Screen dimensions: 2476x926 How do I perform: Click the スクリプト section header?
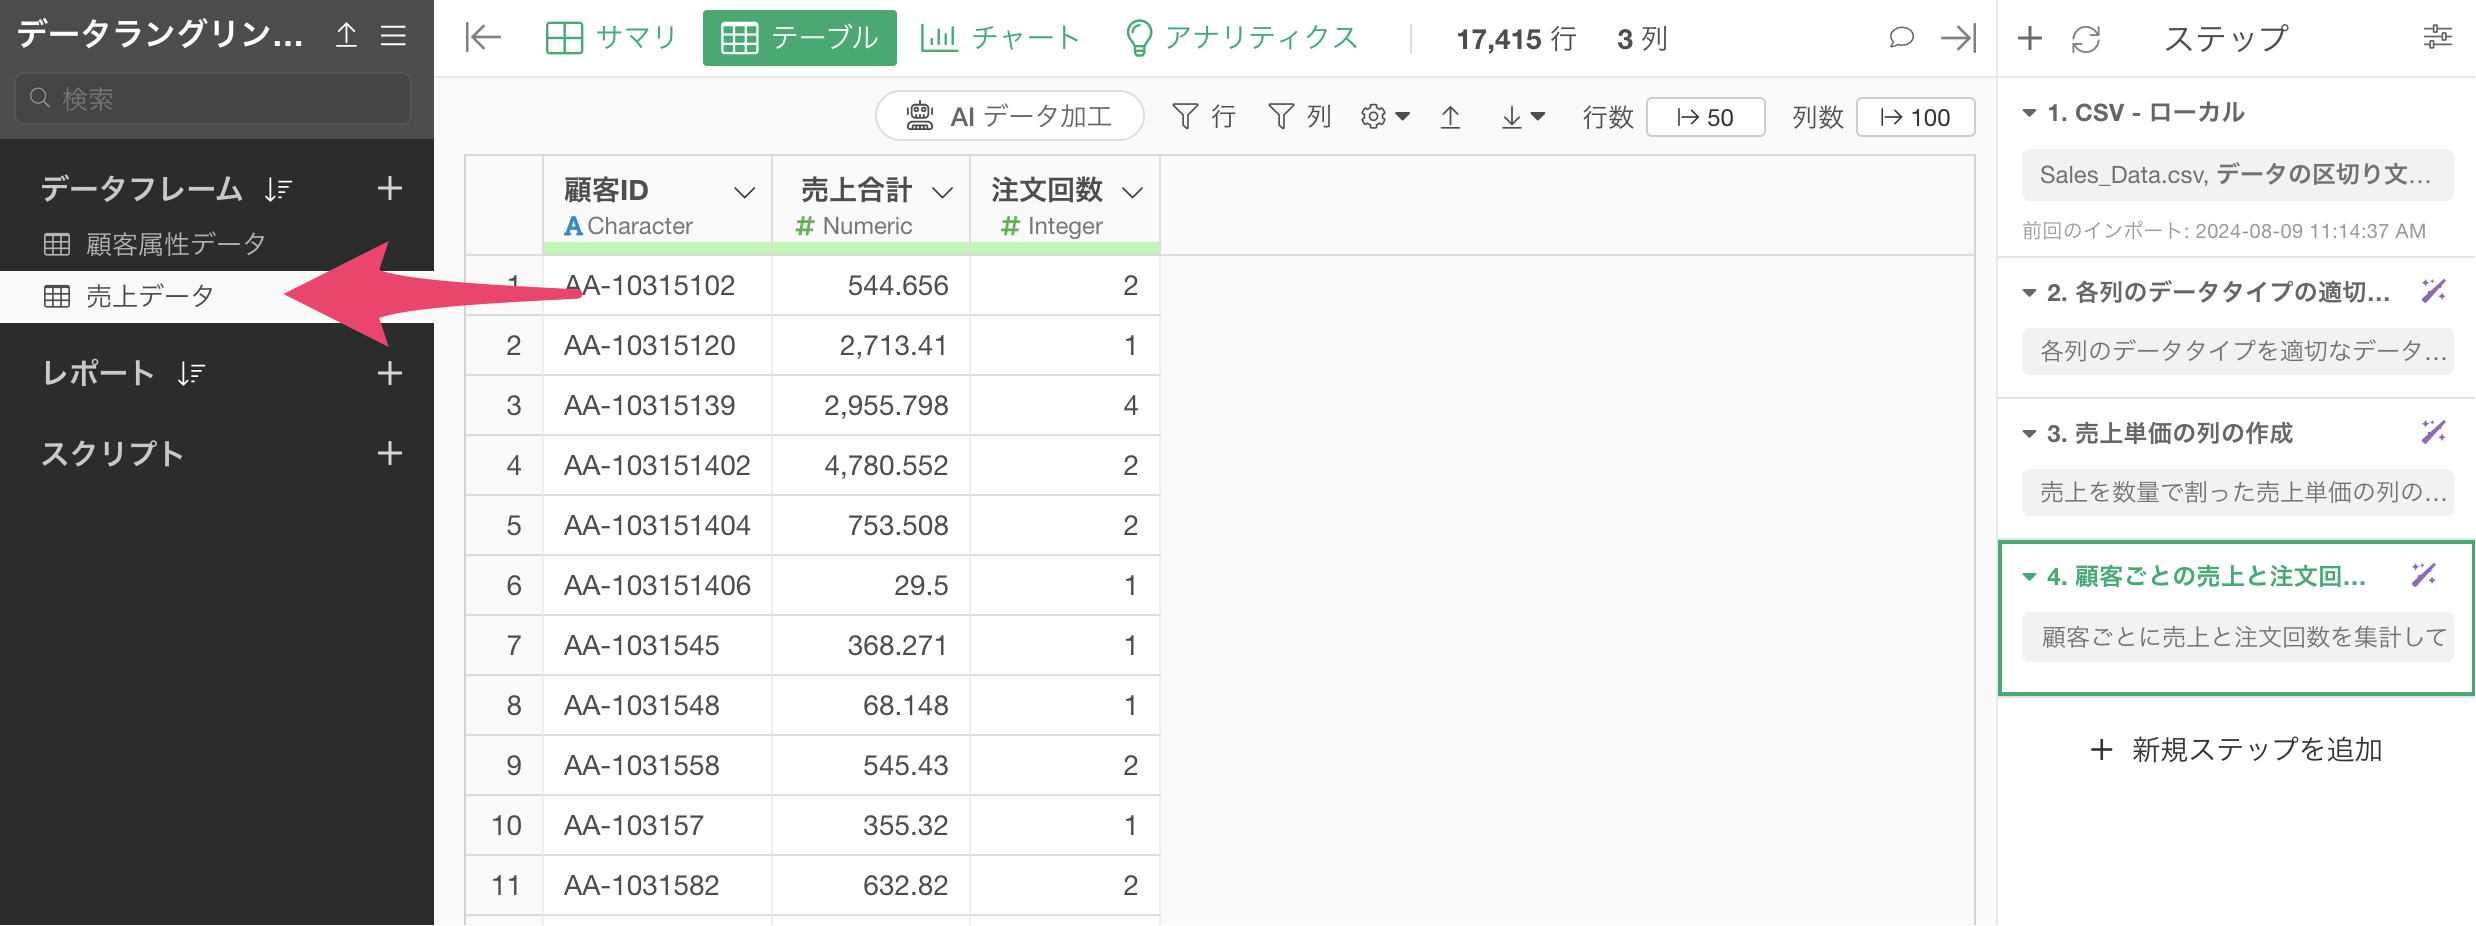point(113,453)
